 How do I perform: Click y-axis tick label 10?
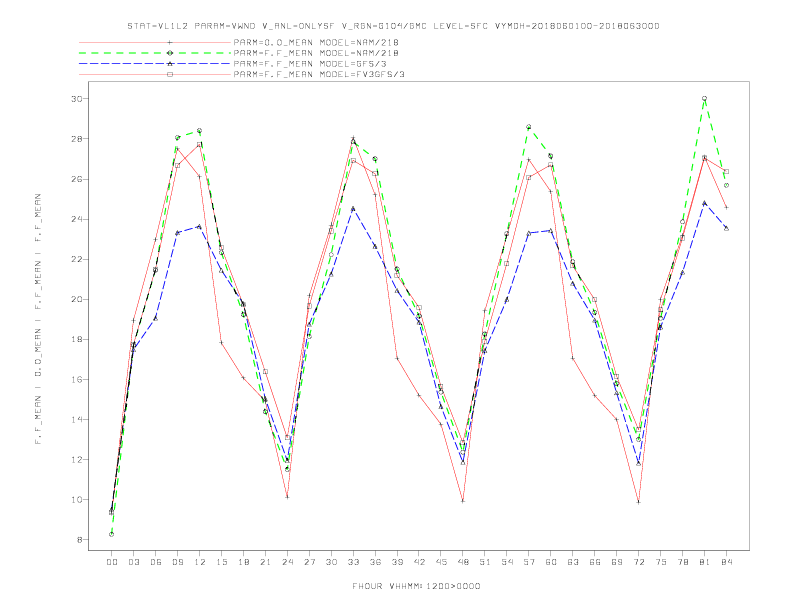[x=77, y=499]
